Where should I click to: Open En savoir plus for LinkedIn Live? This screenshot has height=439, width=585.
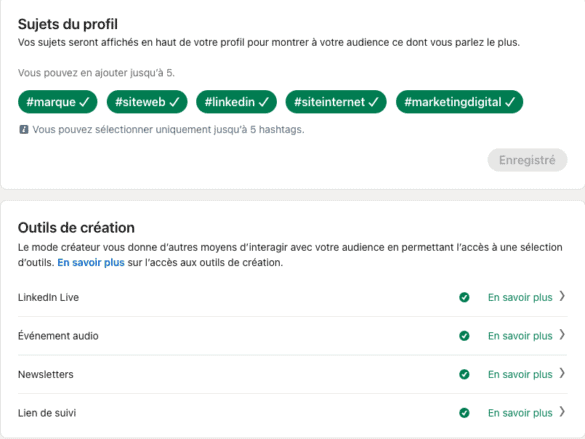[520, 297]
